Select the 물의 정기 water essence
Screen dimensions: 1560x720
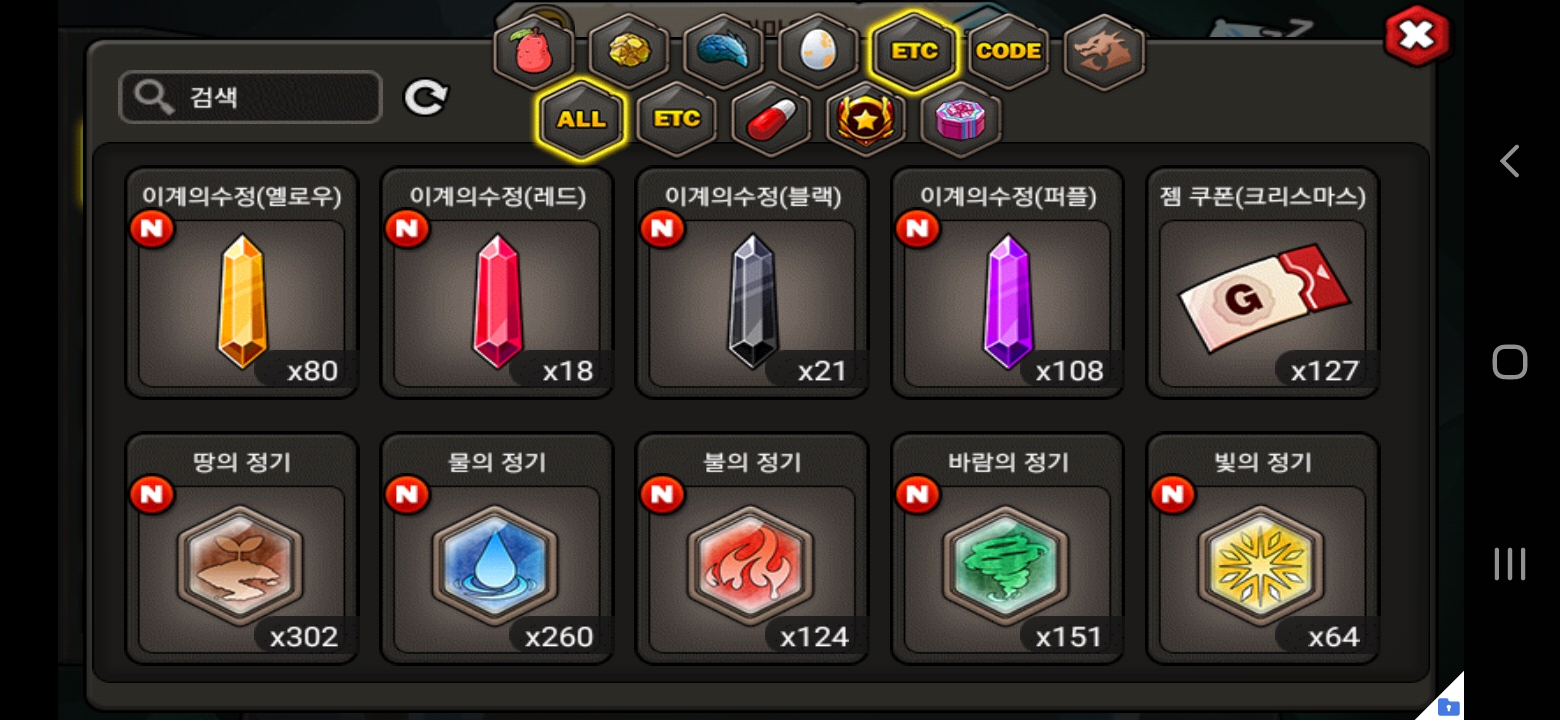497,549
